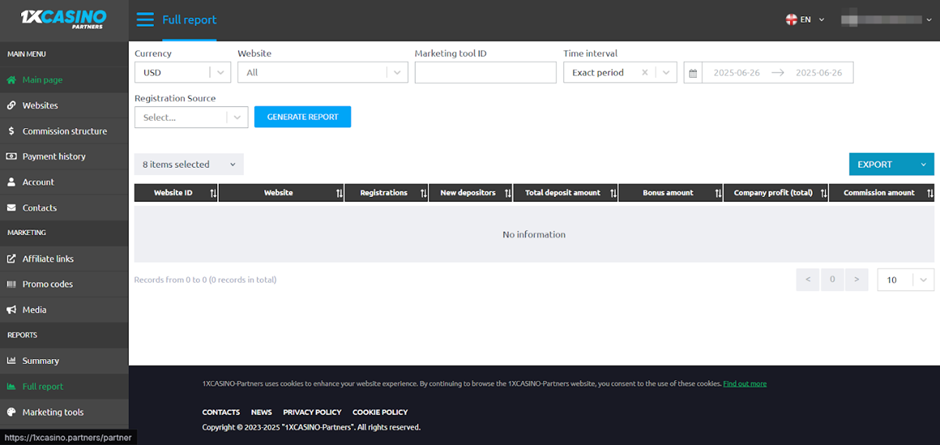Clear the Exact period selection with the X
Viewport: 940px width, 445px height.
point(645,73)
